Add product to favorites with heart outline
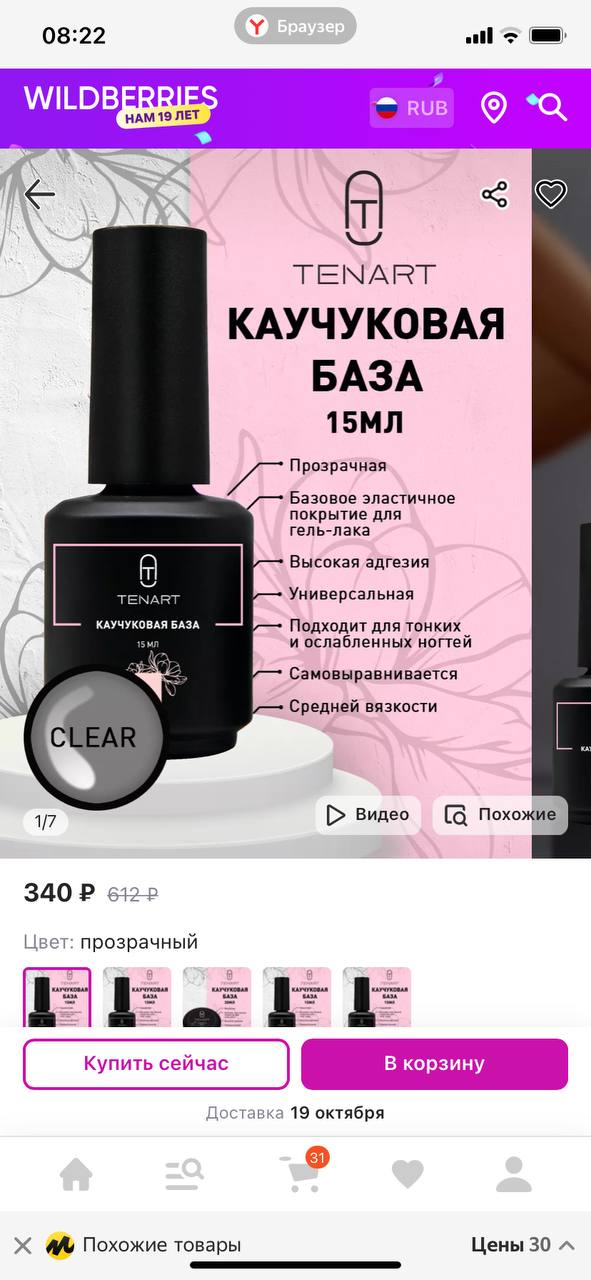Screen dimensions: 591x1280 point(551,194)
